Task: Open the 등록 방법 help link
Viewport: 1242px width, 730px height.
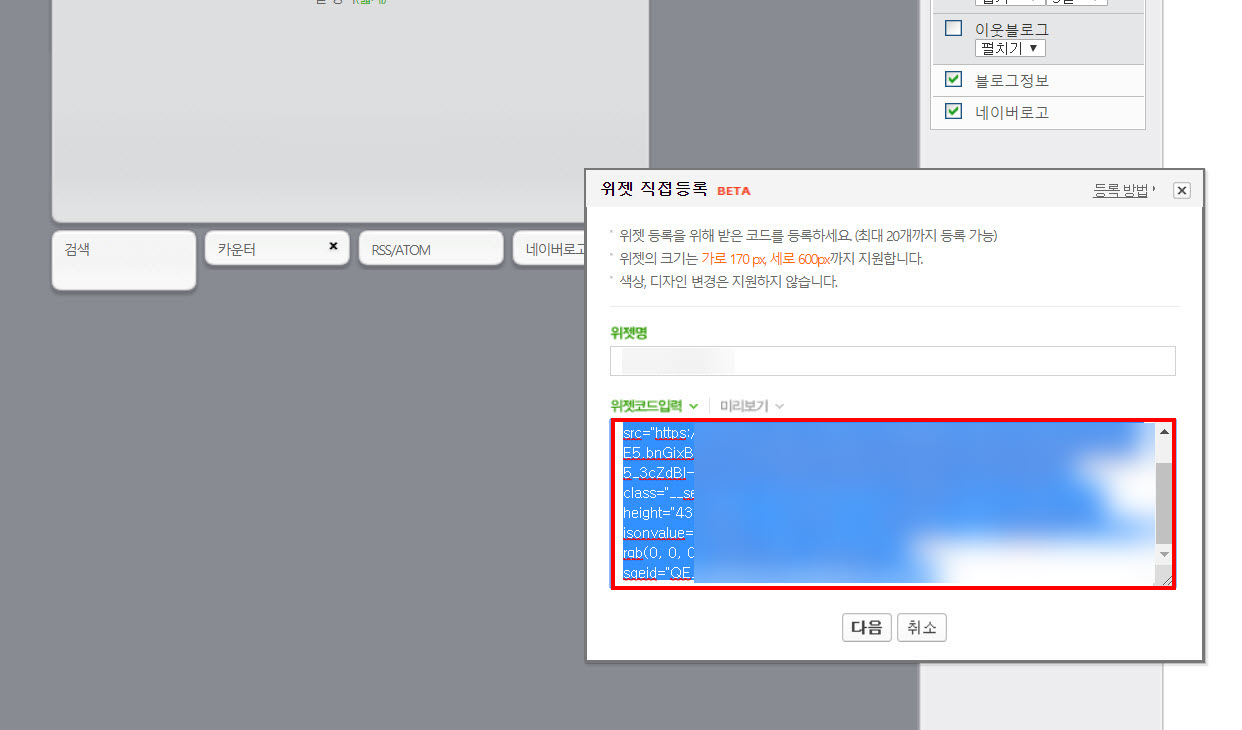Action: pyautogui.click(x=1123, y=190)
